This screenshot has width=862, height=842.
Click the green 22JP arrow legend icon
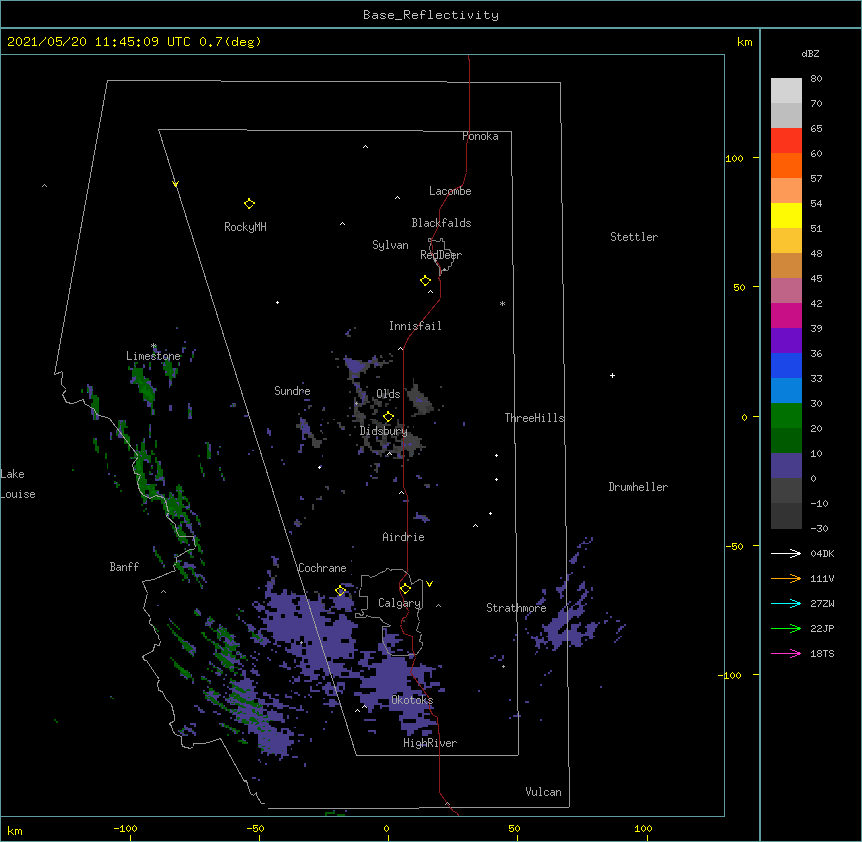pos(786,628)
